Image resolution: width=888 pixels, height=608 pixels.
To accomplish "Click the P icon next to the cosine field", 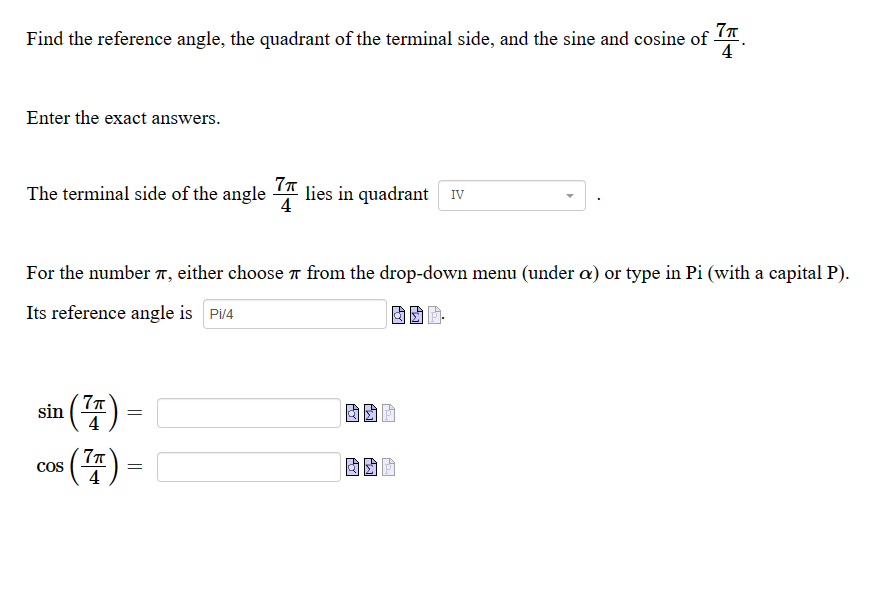I will 388,466.
